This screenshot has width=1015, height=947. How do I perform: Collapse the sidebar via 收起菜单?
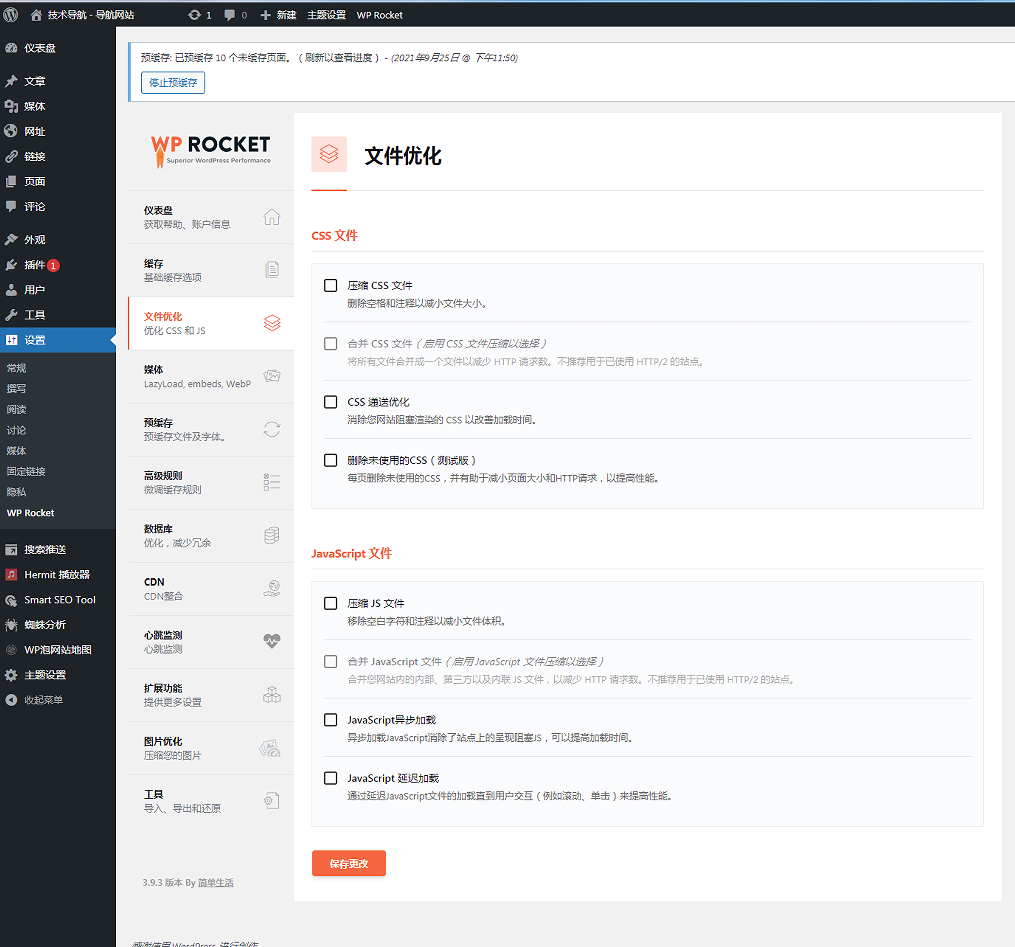click(43, 700)
